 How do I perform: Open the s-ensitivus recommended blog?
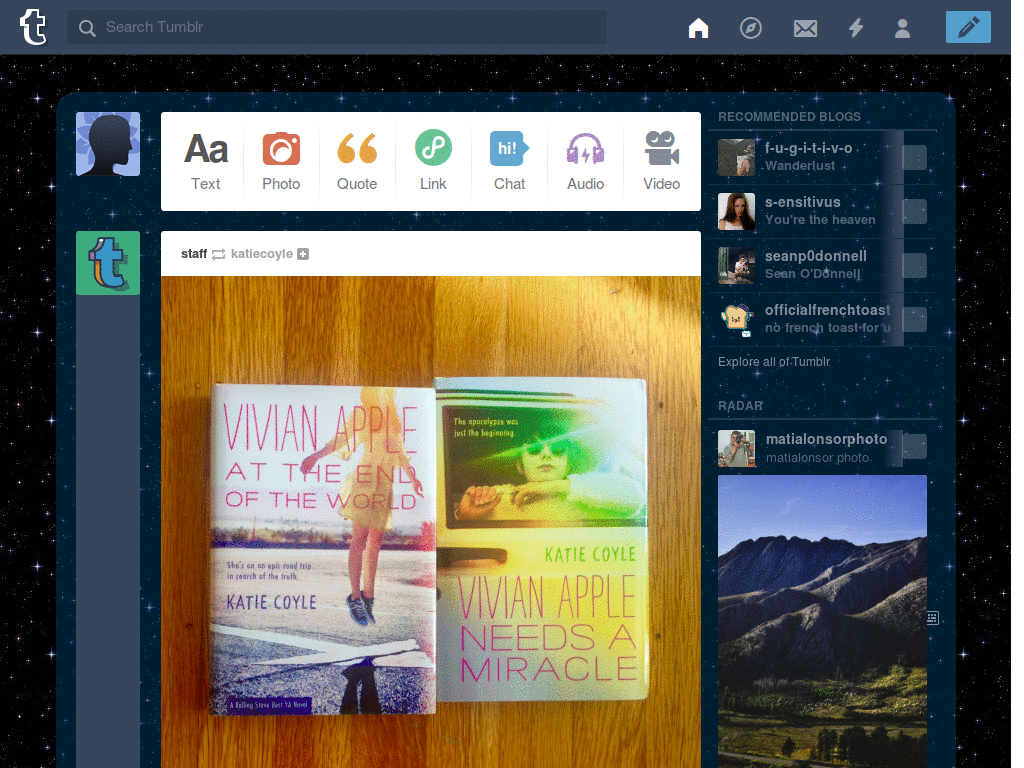(x=802, y=202)
